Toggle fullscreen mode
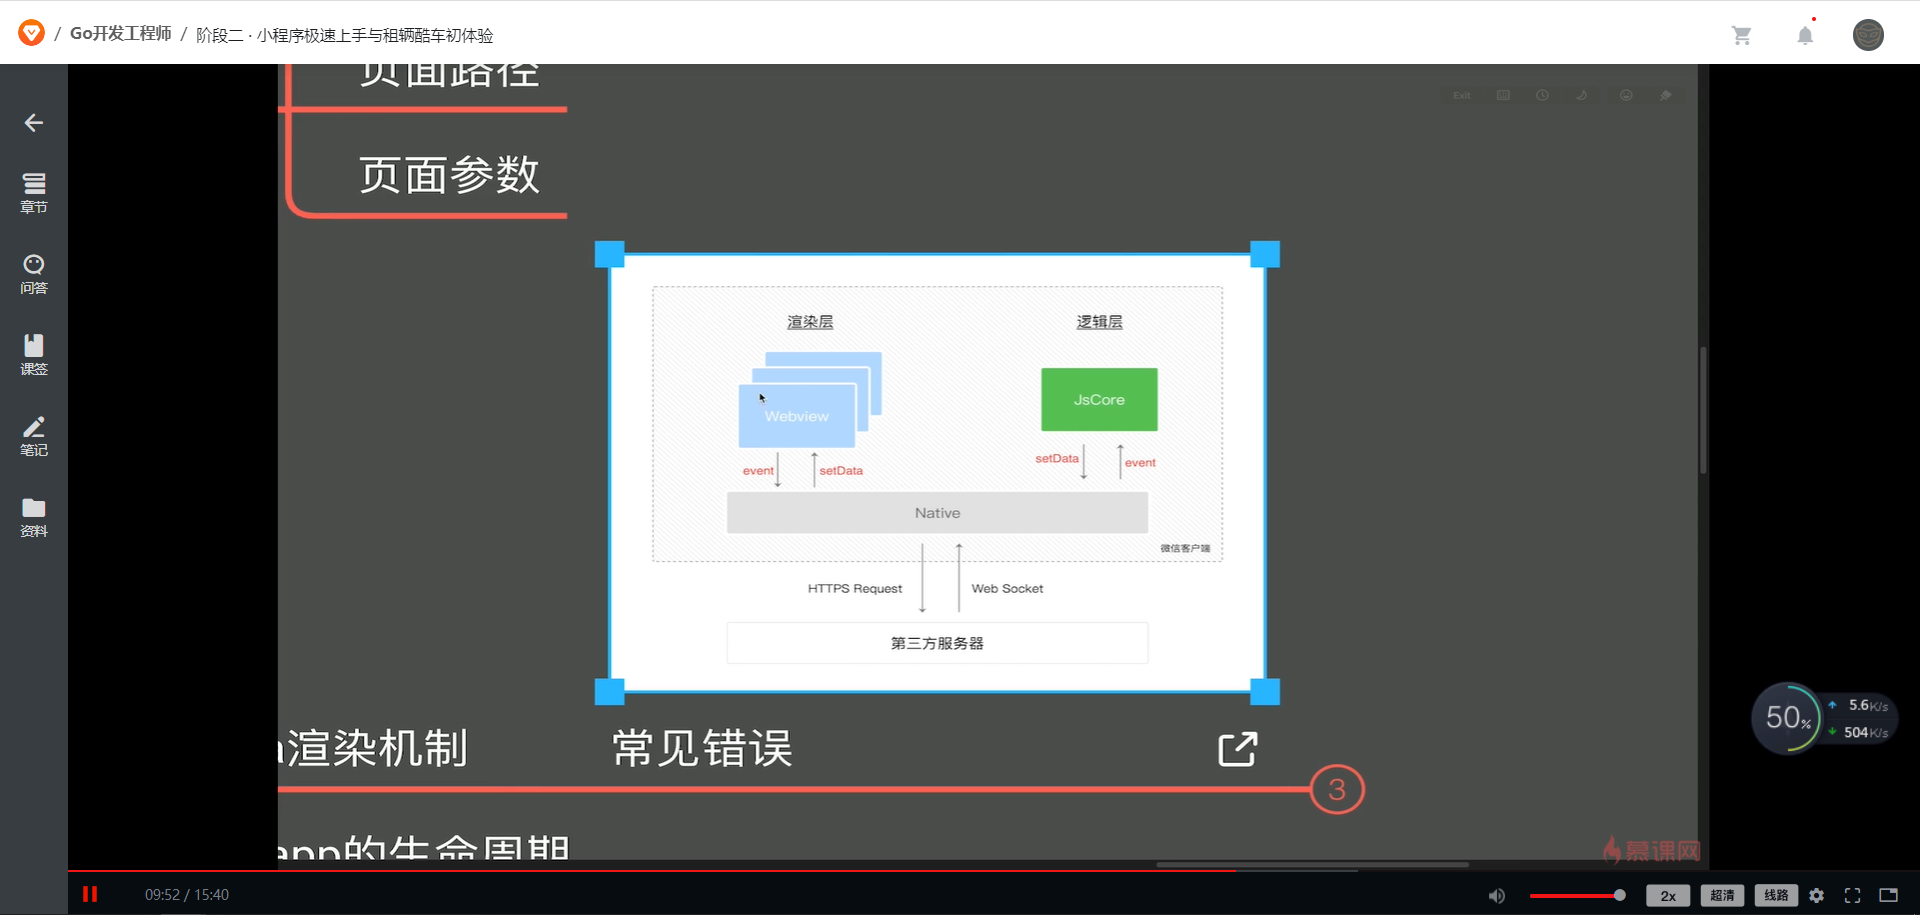This screenshot has width=1920, height=915. coord(1852,895)
